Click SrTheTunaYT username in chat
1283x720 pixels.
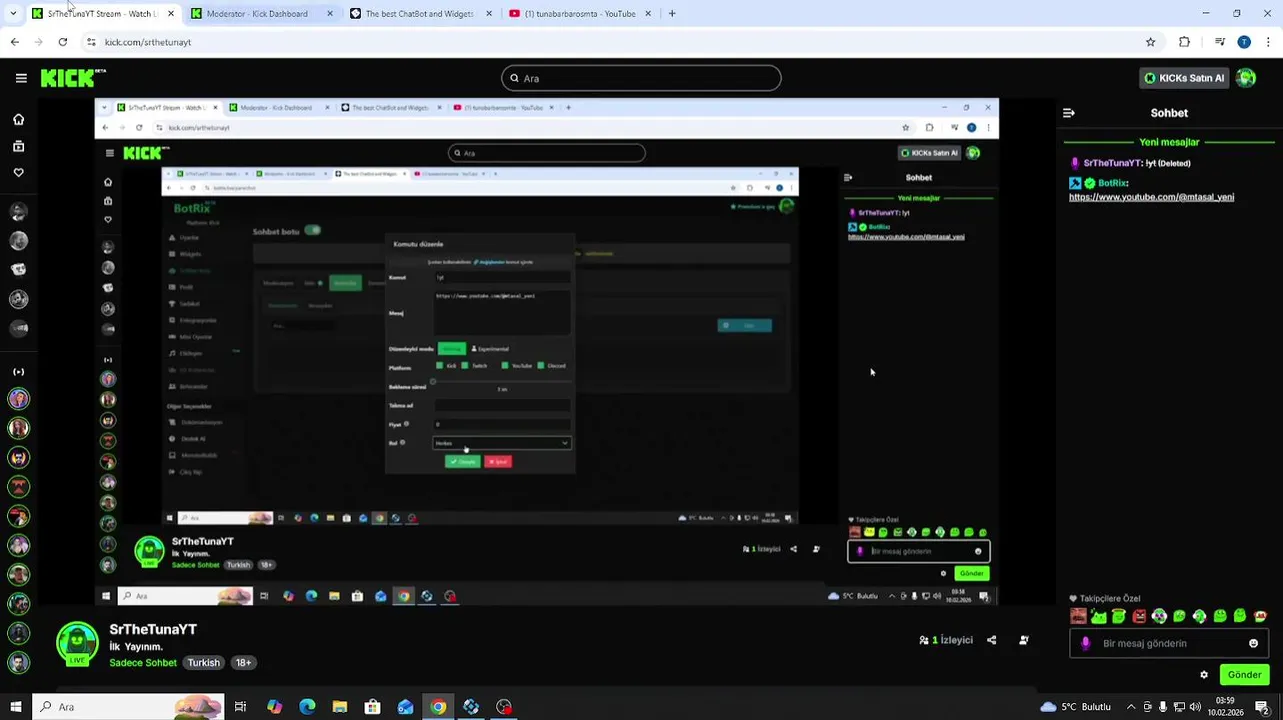1112,163
